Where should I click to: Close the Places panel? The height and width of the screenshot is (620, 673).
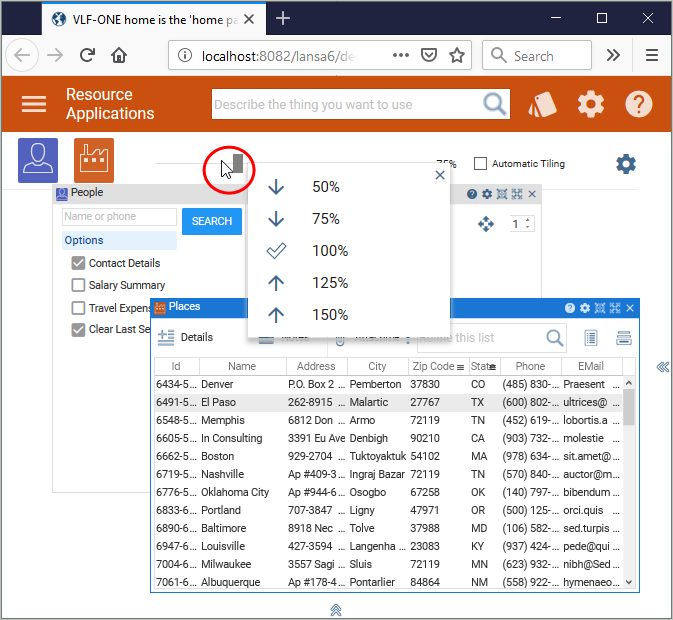pyautogui.click(x=630, y=308)
